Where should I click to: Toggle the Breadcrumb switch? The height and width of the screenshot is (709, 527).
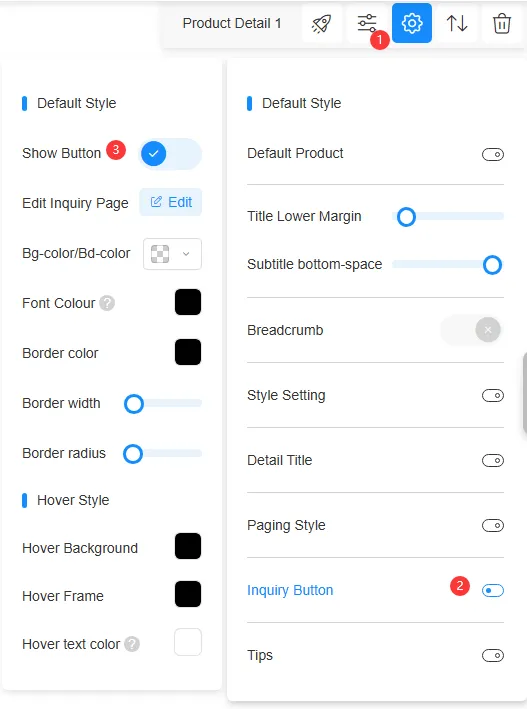pyautogui.click(x=471, y=330)
